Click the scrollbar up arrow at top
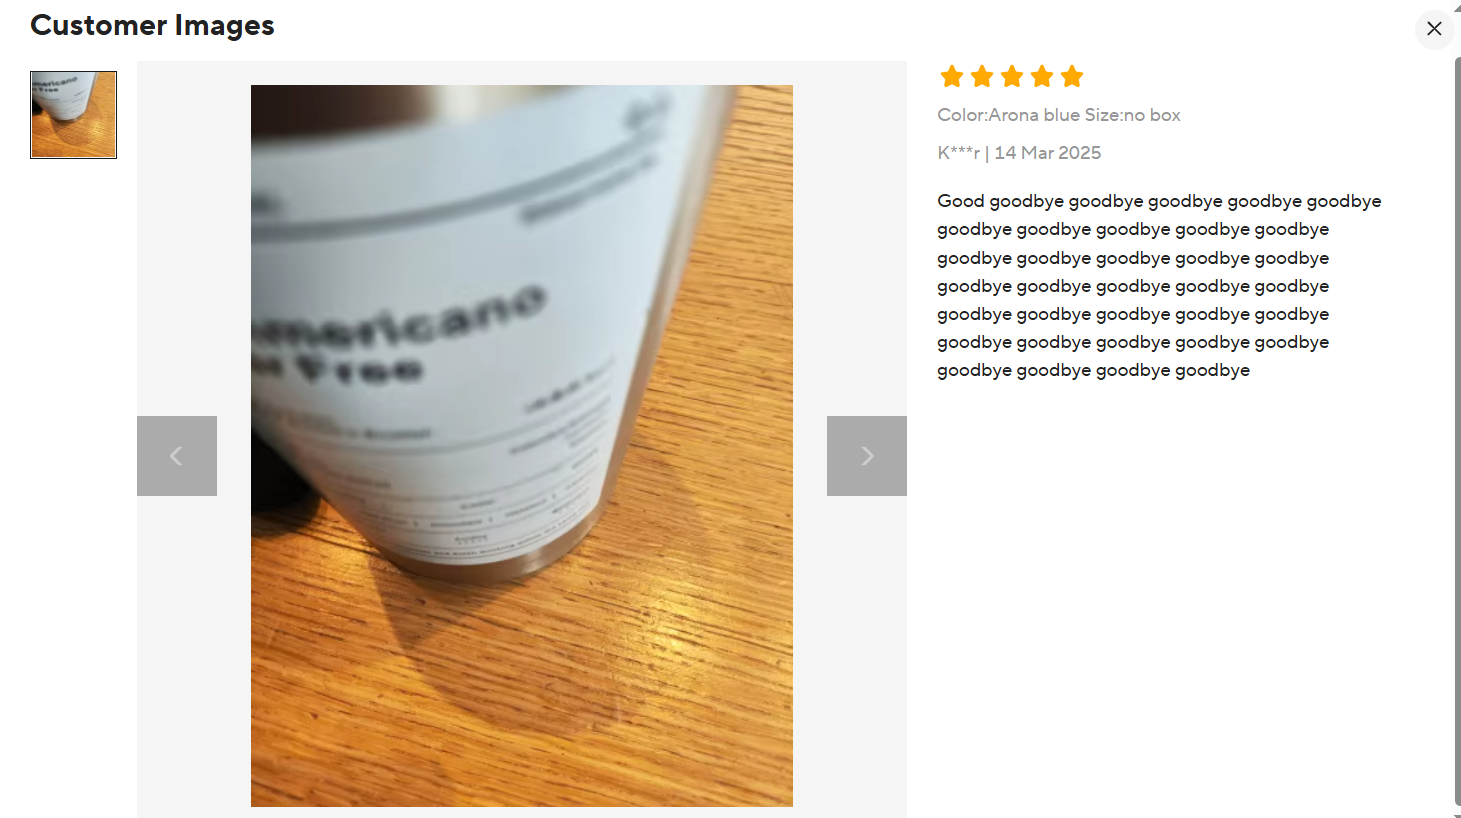Image resolution: width=1461 pixels, height=818 pixels. 1457,6
